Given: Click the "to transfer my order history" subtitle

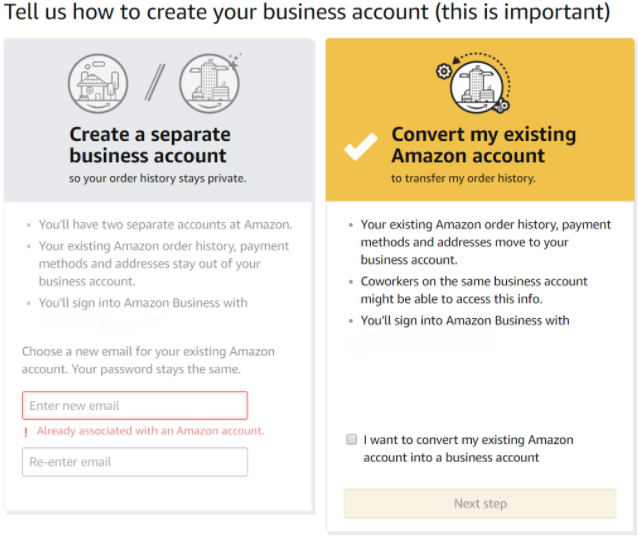Looking at the screenshot, I should click(463, 178).
